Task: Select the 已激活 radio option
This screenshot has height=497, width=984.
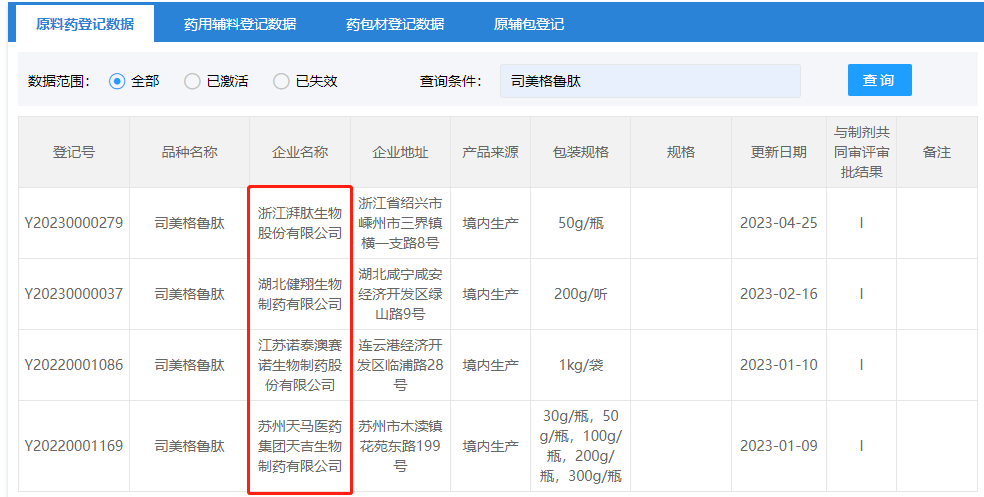Action: click(192, 81)
